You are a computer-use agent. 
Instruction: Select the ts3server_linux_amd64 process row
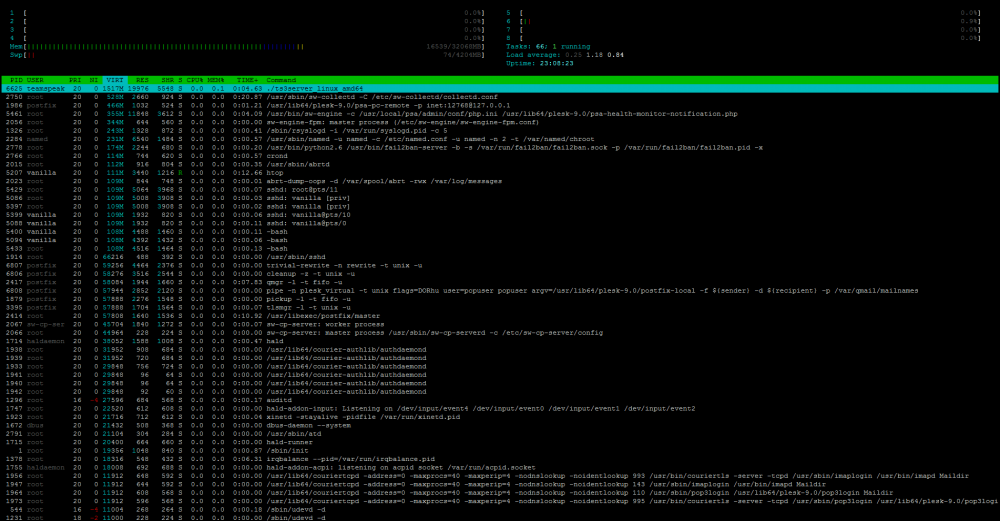500,89
